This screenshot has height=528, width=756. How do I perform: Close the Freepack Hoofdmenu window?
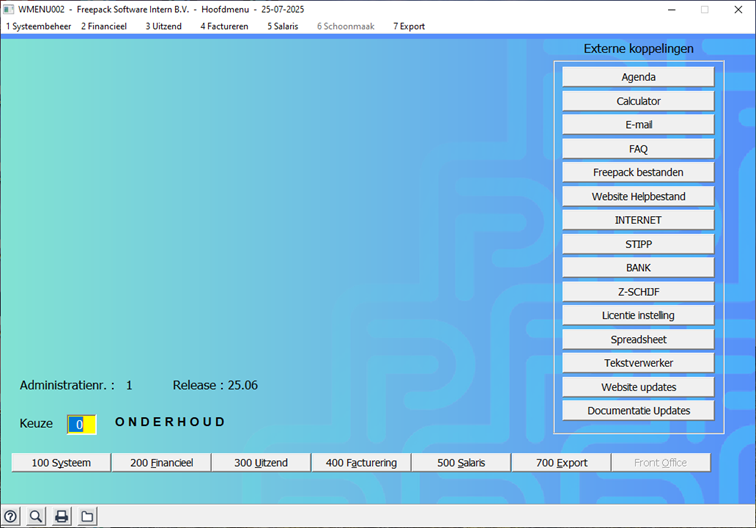738,10
